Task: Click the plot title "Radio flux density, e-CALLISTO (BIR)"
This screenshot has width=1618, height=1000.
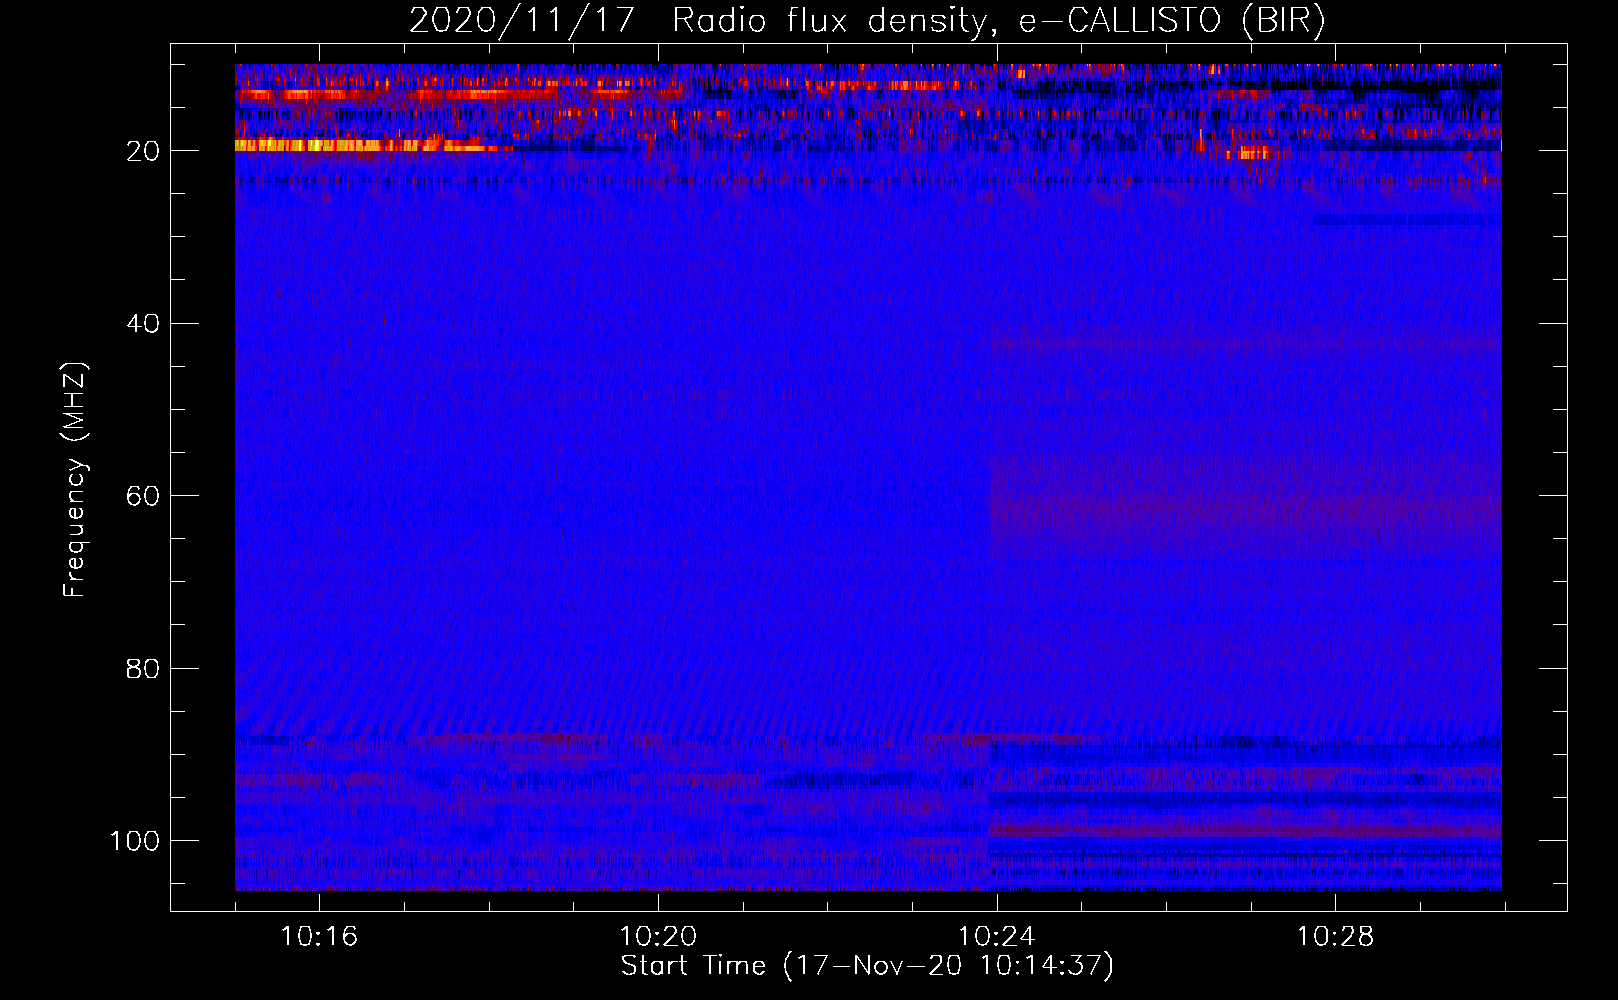Action: coord(999,21)
